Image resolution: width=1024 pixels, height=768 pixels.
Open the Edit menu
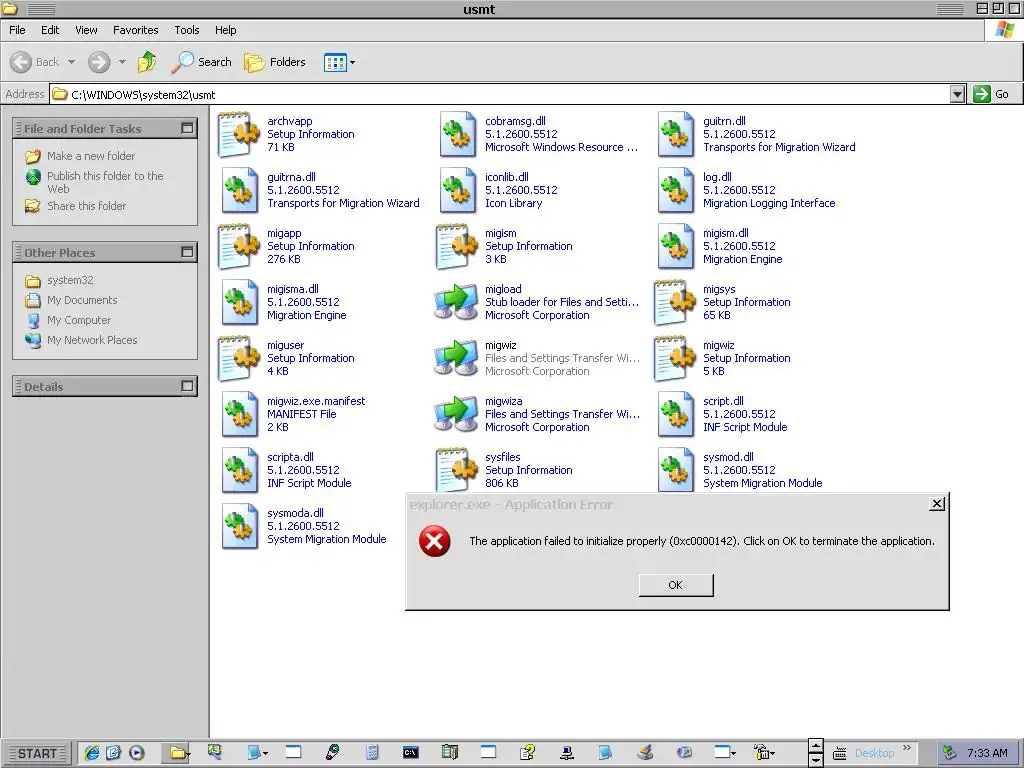click(50, 30)
